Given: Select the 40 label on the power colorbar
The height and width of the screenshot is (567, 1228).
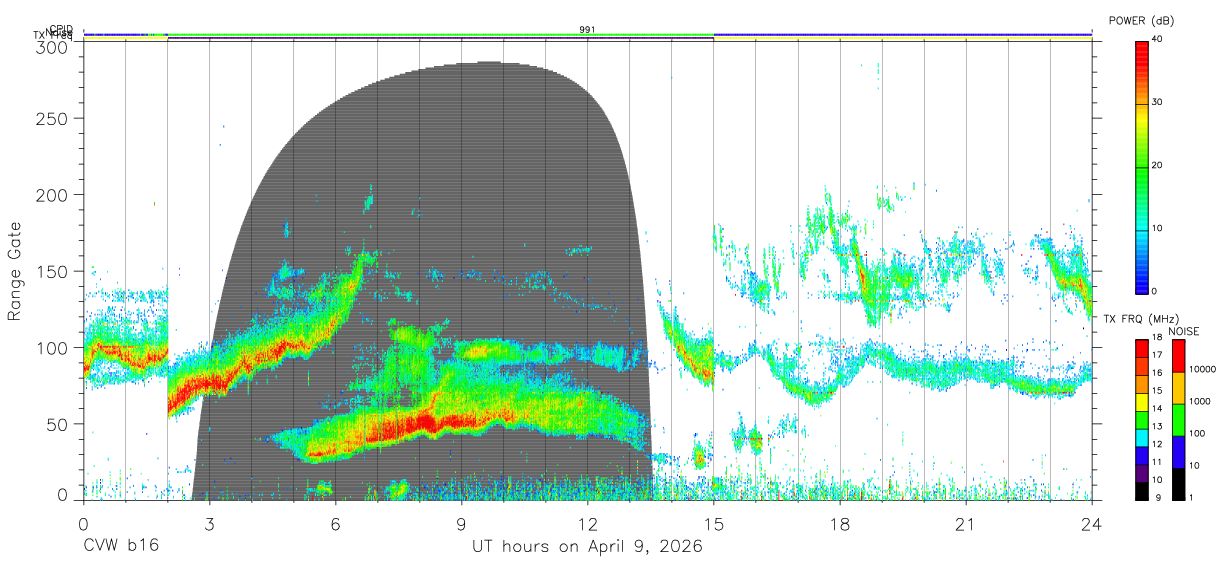Looking at the screenshot, I should pos(1159,39).
